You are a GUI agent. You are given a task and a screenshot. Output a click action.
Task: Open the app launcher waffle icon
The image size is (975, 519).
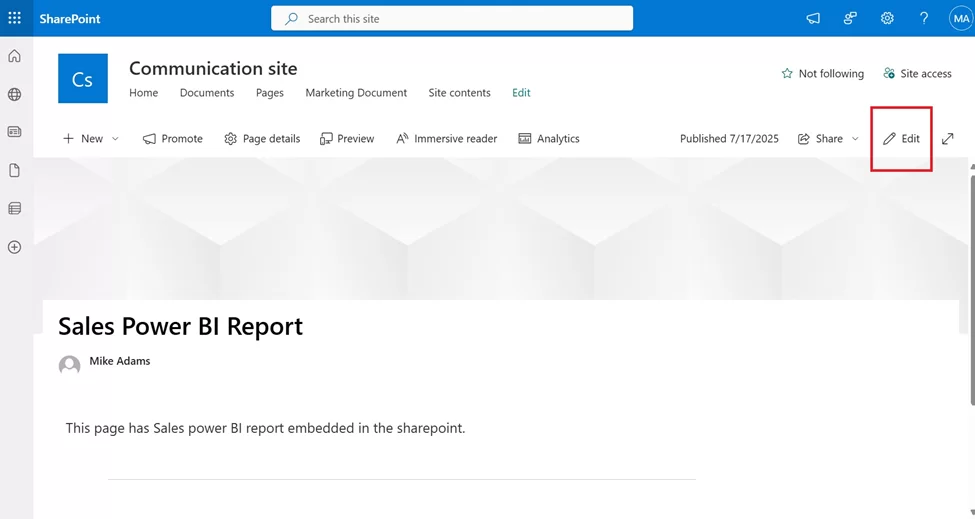coord(14,18)
